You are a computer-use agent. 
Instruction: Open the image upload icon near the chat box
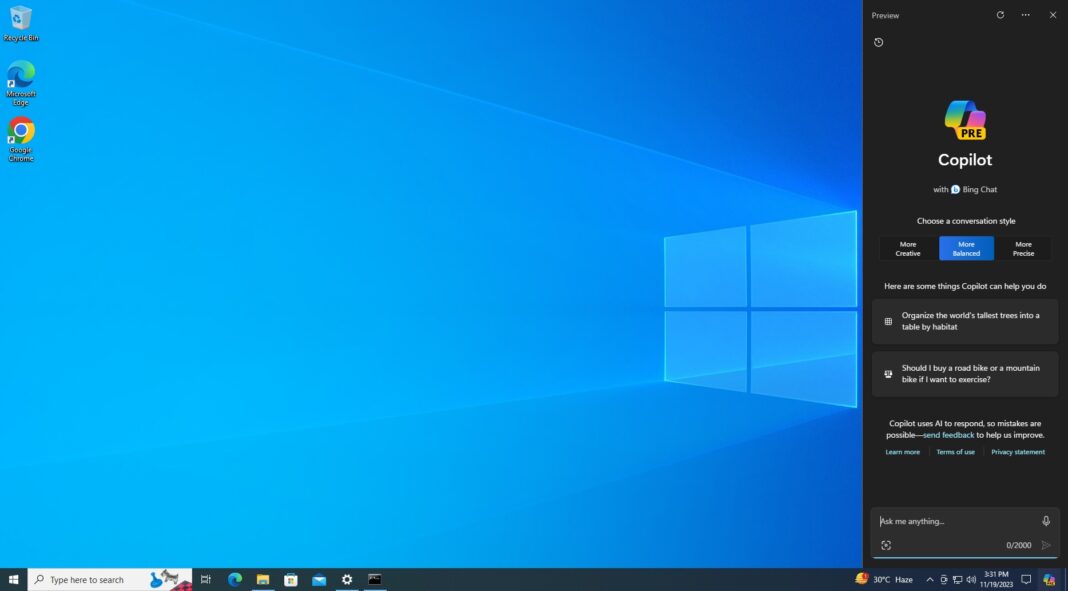886,545
